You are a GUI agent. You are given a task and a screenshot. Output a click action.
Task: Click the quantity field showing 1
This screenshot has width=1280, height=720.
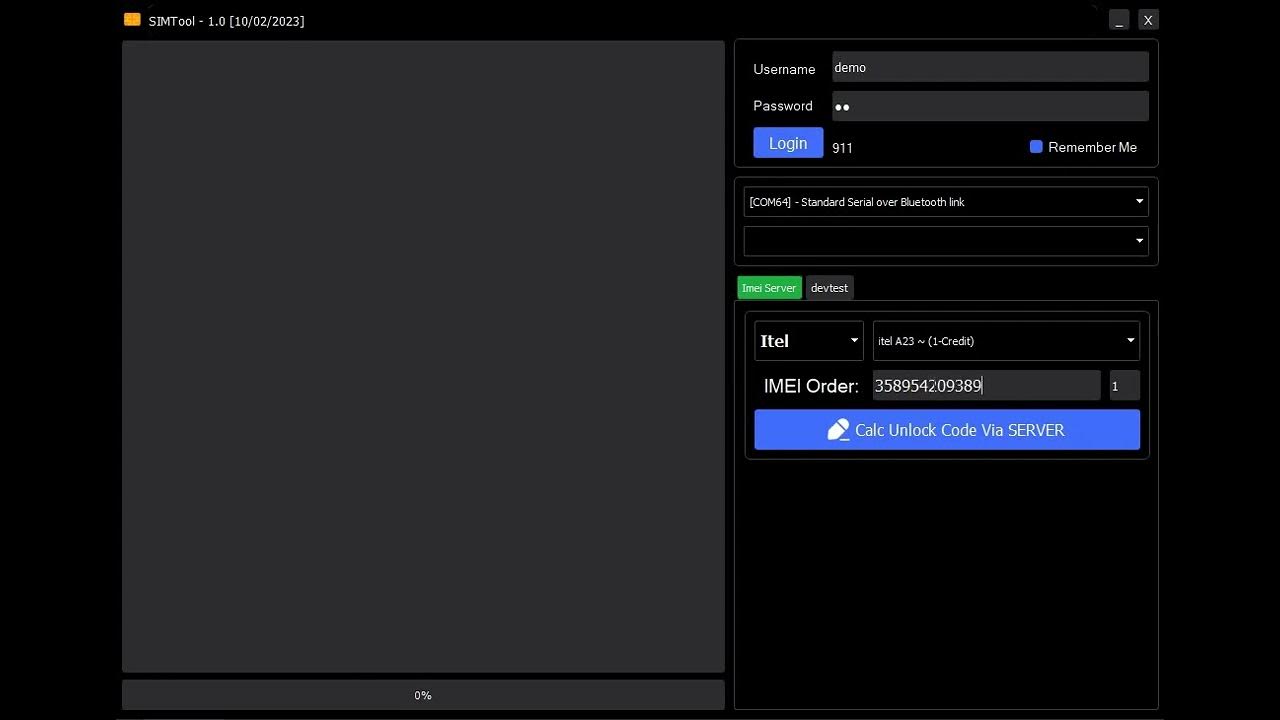pyautogui.click(x=1124, y=386)
